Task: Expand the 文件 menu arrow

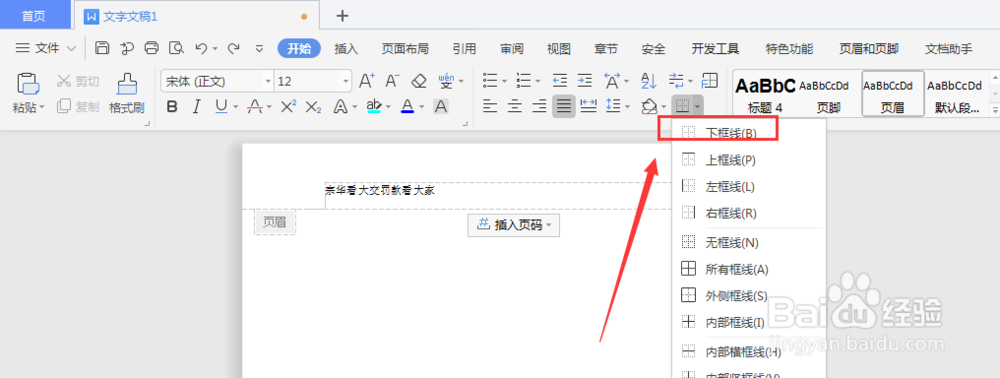Action: (71, 48)
